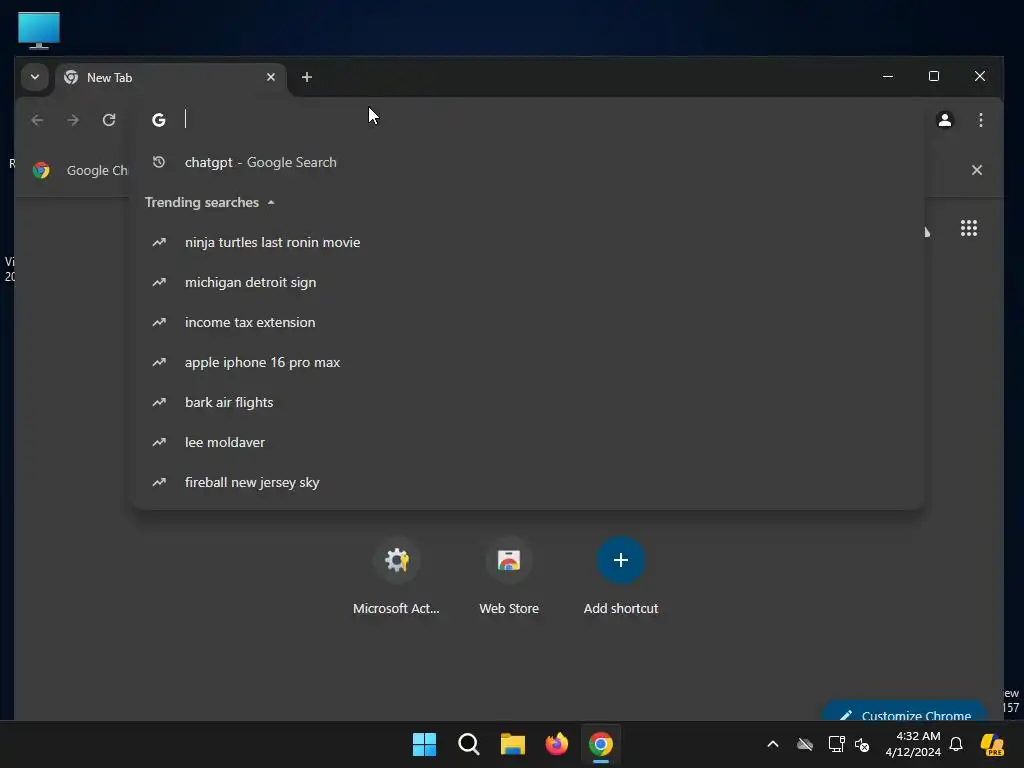
Task: Select income tax extension suggestion
Action: (528, 323)
